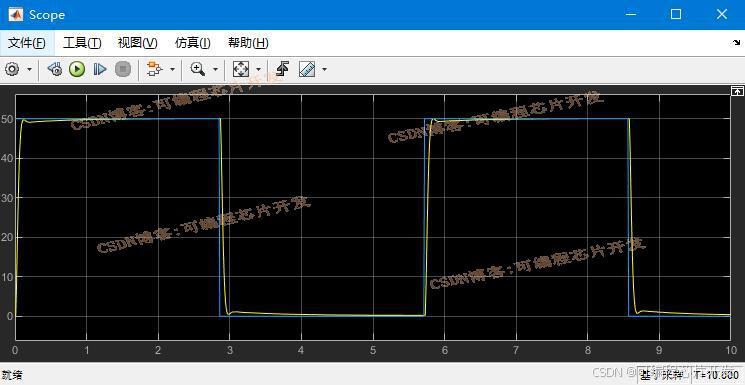
Task: Click the Step Forward button
Action: pos(99,69)
